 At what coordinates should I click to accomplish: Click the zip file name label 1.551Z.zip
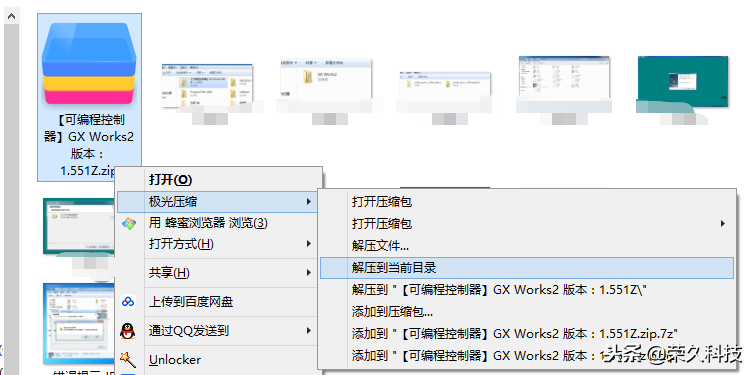[x=88, y=171]
